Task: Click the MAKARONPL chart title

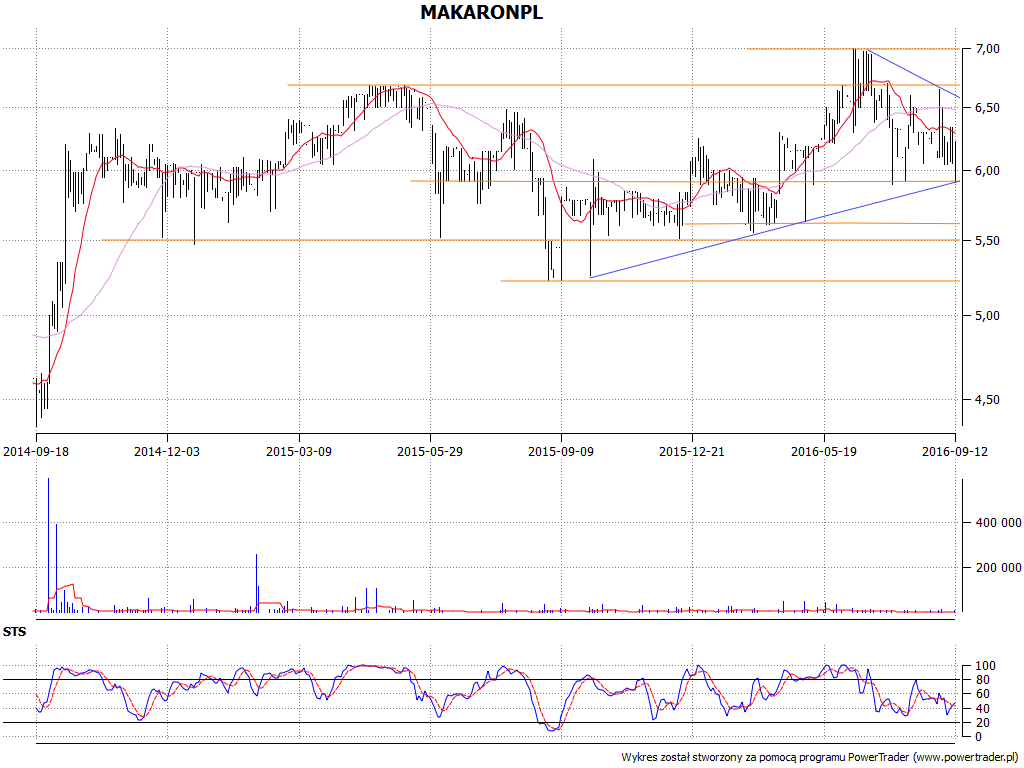Action: pos(481,12)
